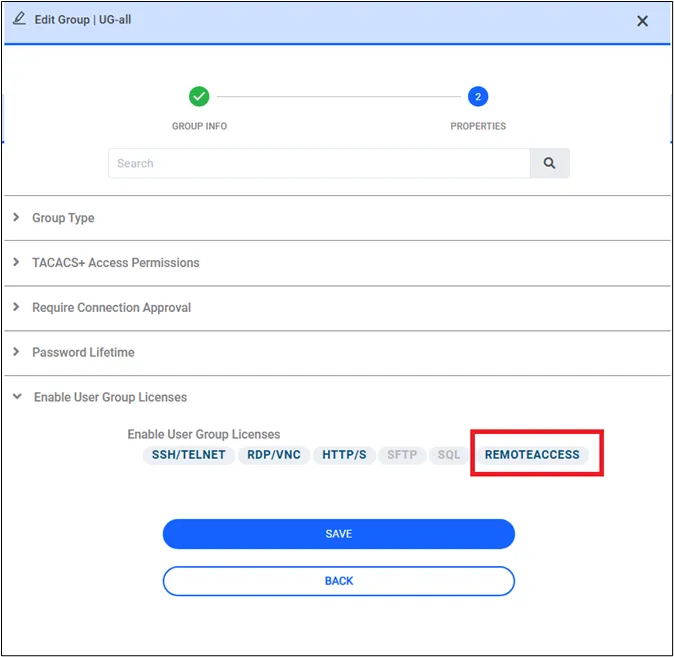Expand the Group Type chevron
Image resolution: width=674 pixels, height=657 pixels.
click(x=16, y=217)
